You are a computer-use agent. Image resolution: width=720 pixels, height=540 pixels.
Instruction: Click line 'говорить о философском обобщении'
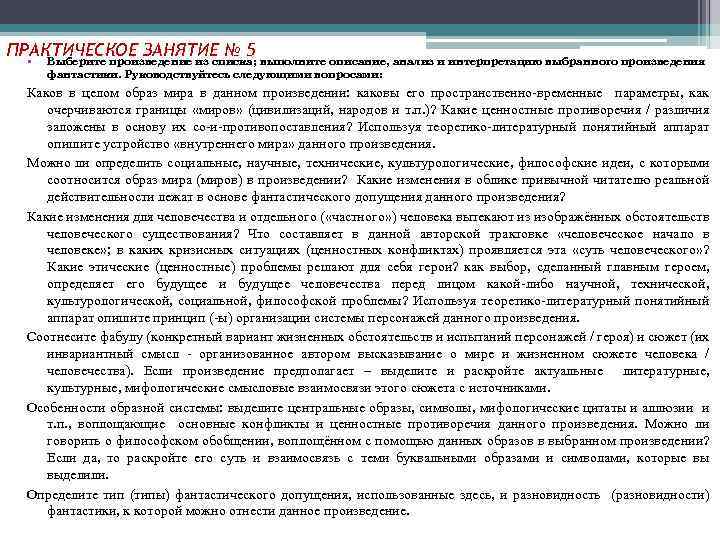tap(378, 441)
